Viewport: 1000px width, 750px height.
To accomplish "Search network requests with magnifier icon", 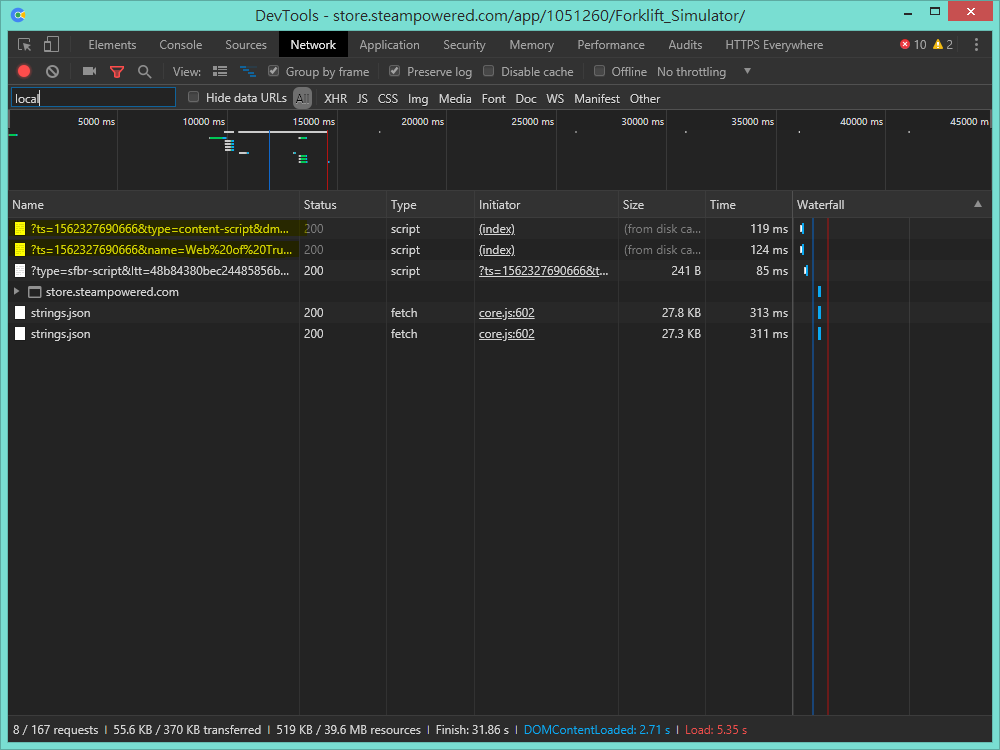I will pos(145,71).
